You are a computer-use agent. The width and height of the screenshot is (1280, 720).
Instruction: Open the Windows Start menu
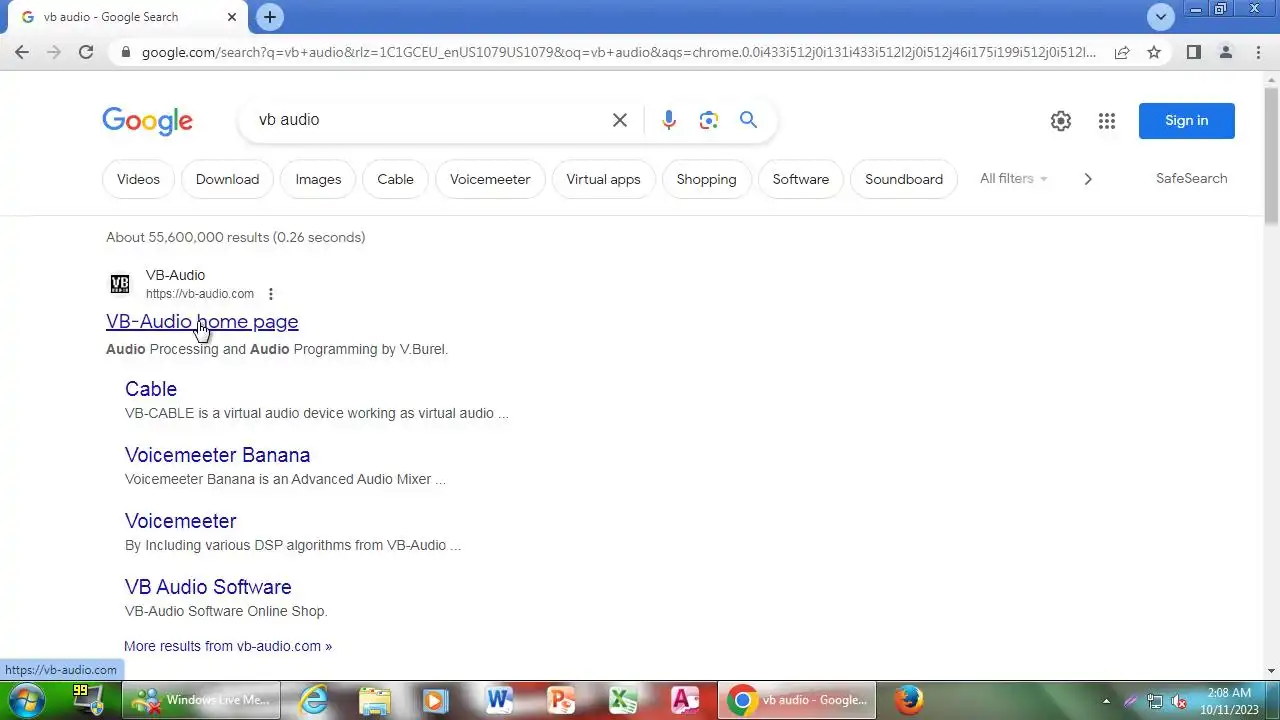point(25,700)
